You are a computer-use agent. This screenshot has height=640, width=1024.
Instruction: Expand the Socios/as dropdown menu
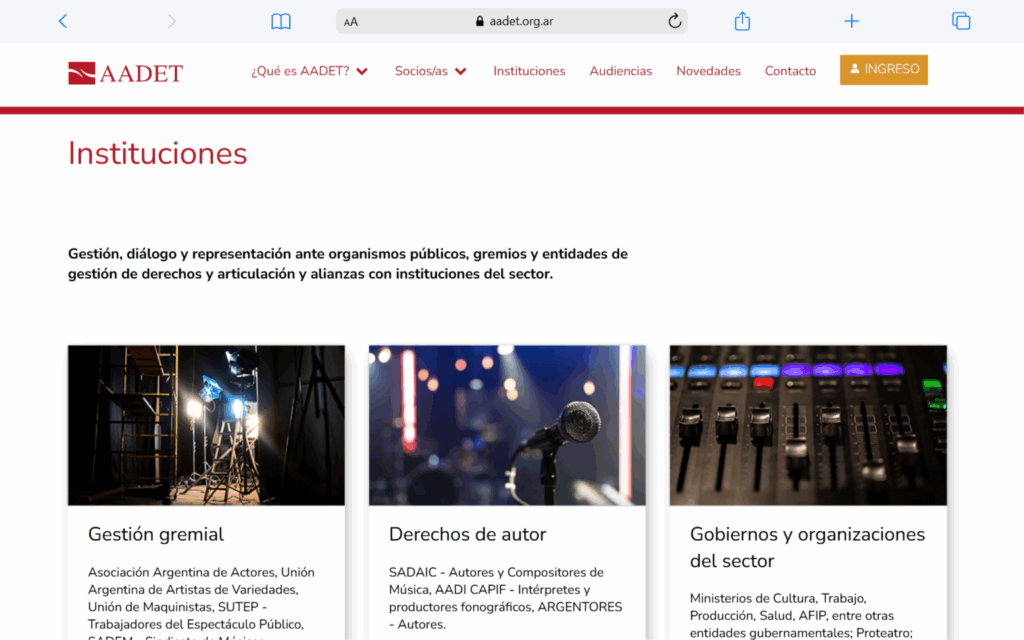tap(430, 71)
